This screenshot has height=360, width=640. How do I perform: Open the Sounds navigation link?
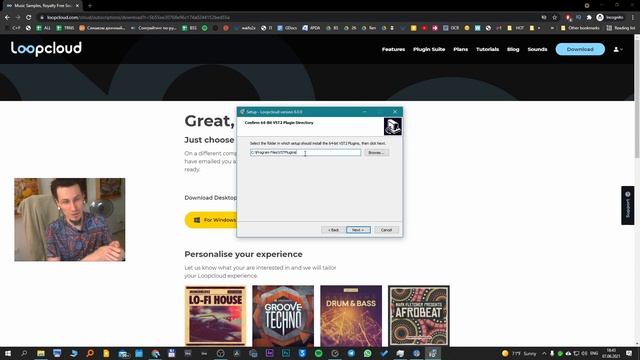537,49
